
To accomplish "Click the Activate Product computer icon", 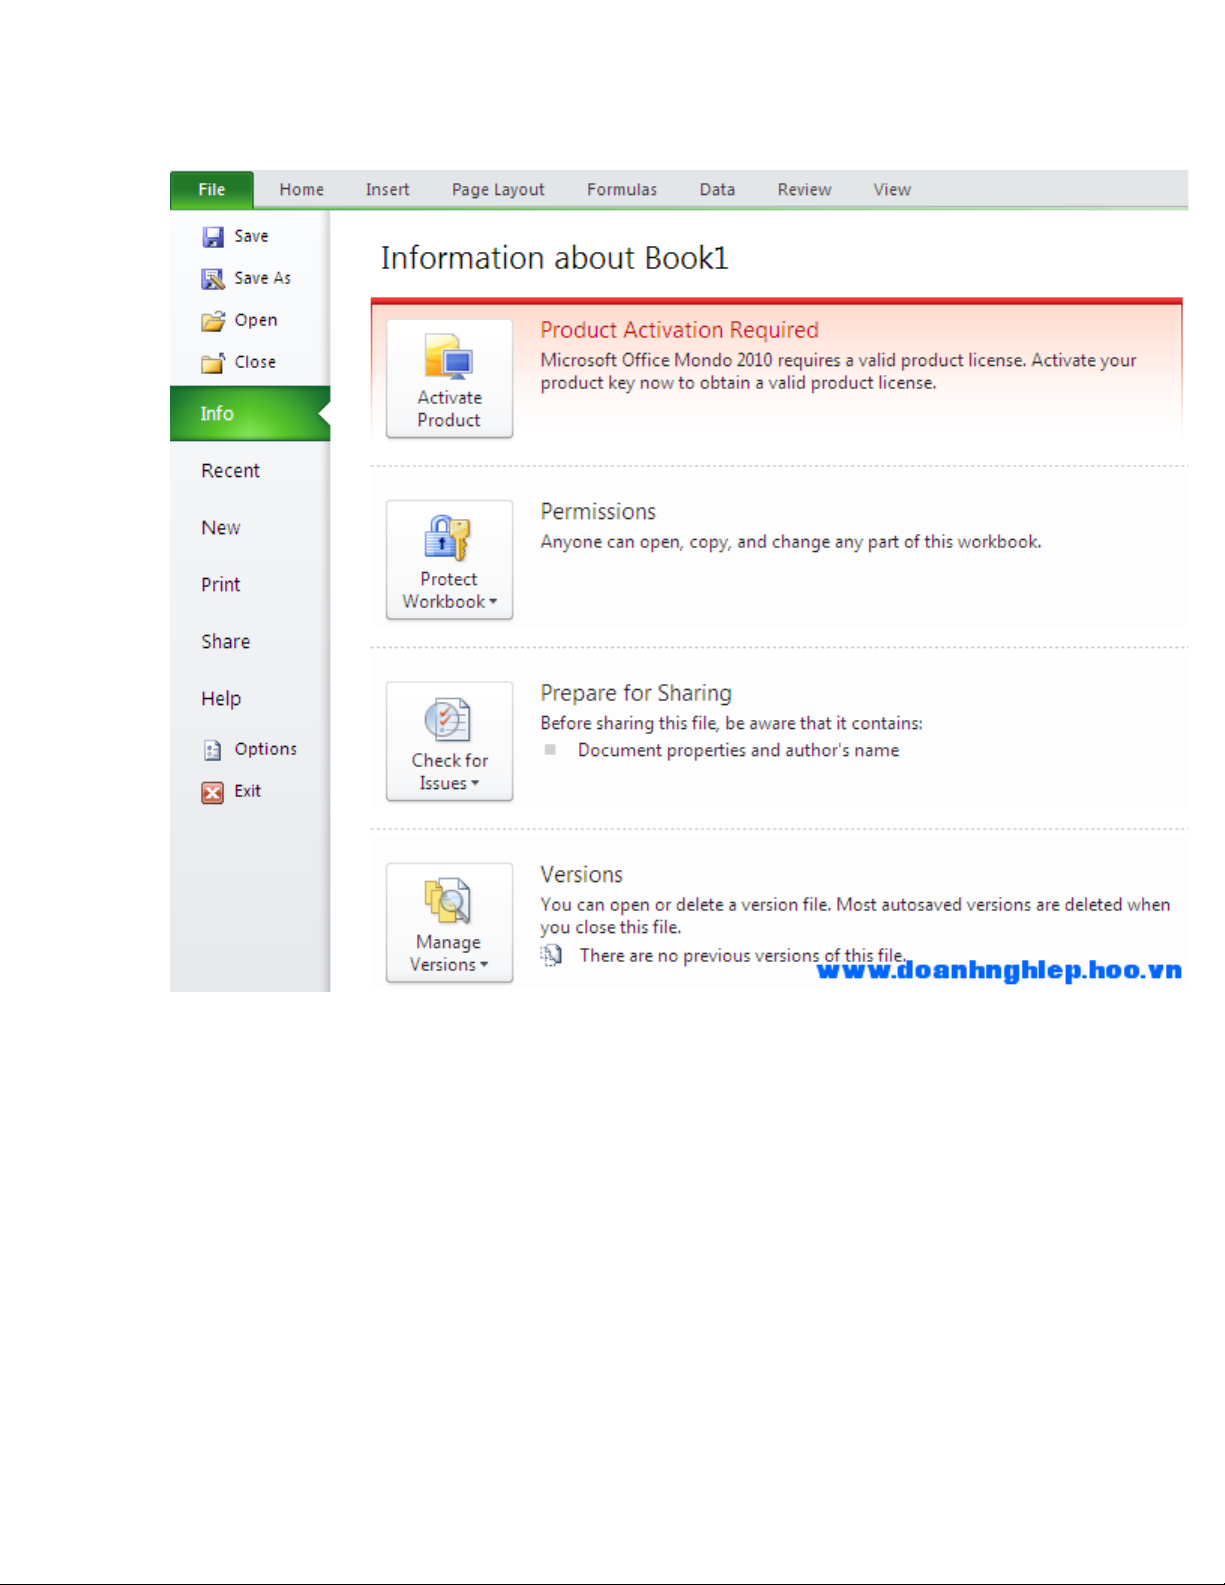I will 449,358.
